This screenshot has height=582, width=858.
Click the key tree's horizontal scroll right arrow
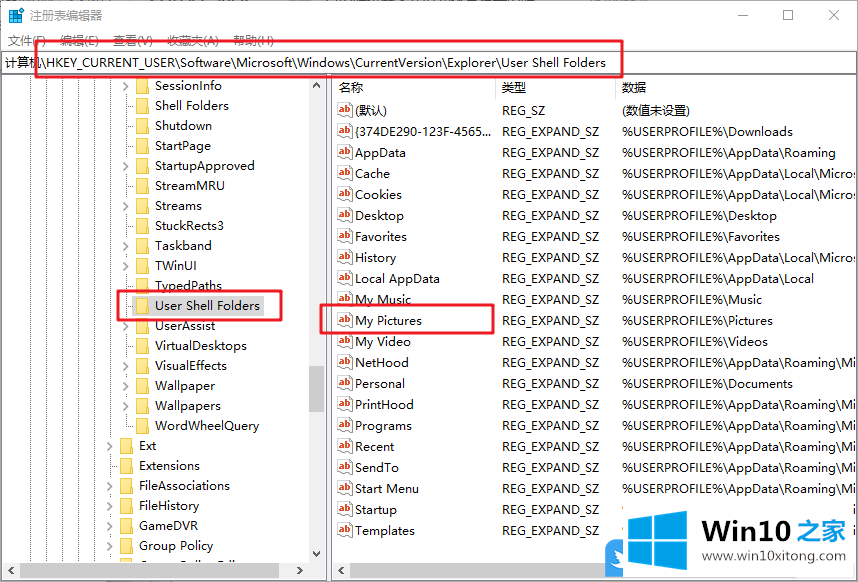[x=300, y=571]
